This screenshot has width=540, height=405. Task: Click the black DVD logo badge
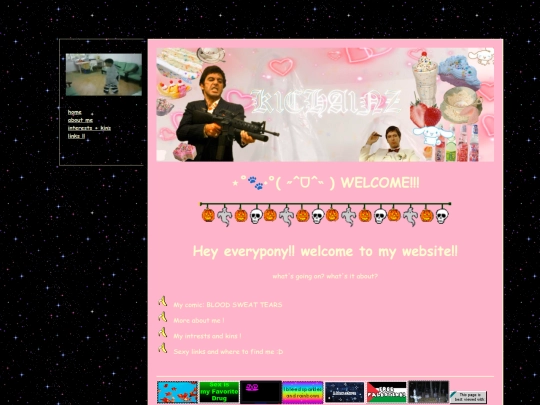click(x=261, y=392)
